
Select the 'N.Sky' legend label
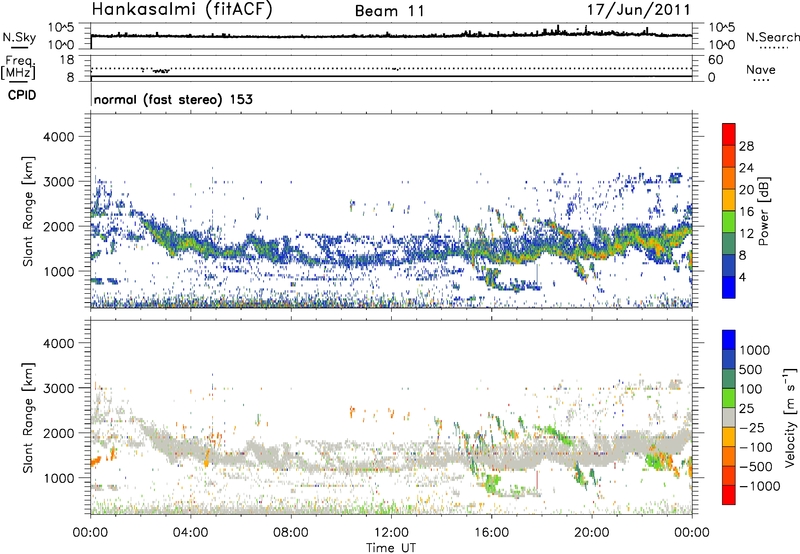19,37
